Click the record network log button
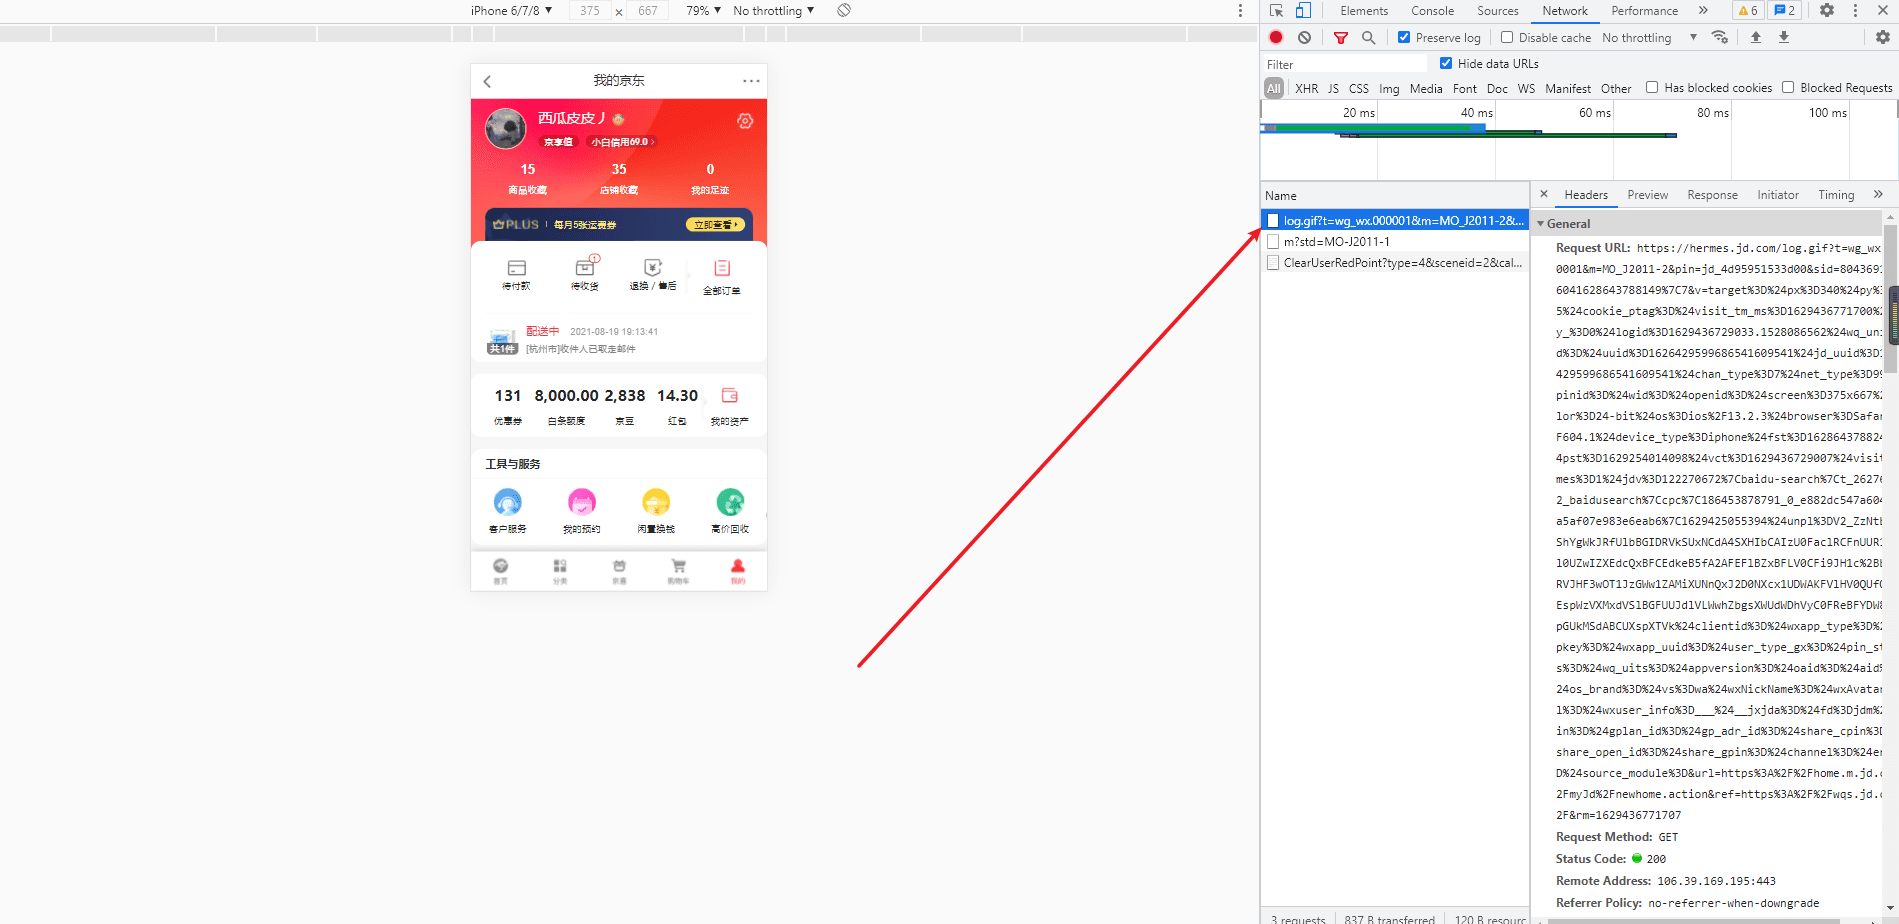This screenshot has height=924, width=1899. [x=1276, y=38]
